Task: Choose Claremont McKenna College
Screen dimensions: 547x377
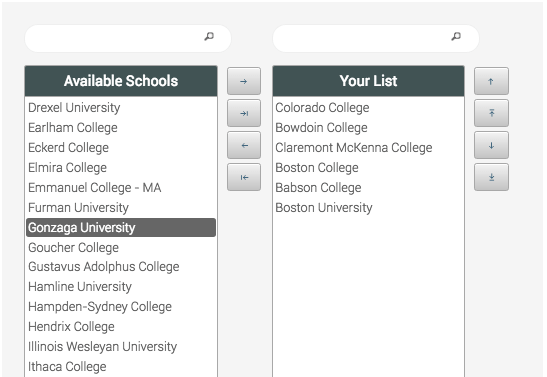Action: pyautogui.click(x=368, y=148)
